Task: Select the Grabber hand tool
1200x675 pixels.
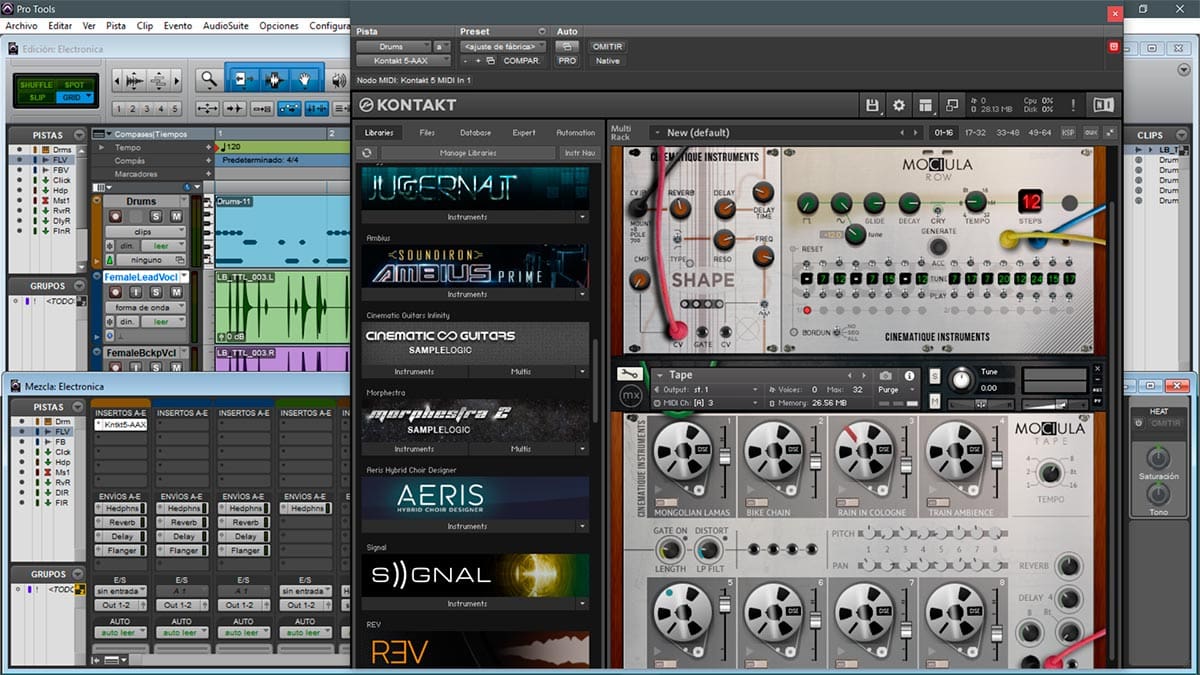Action: [305, 78]
